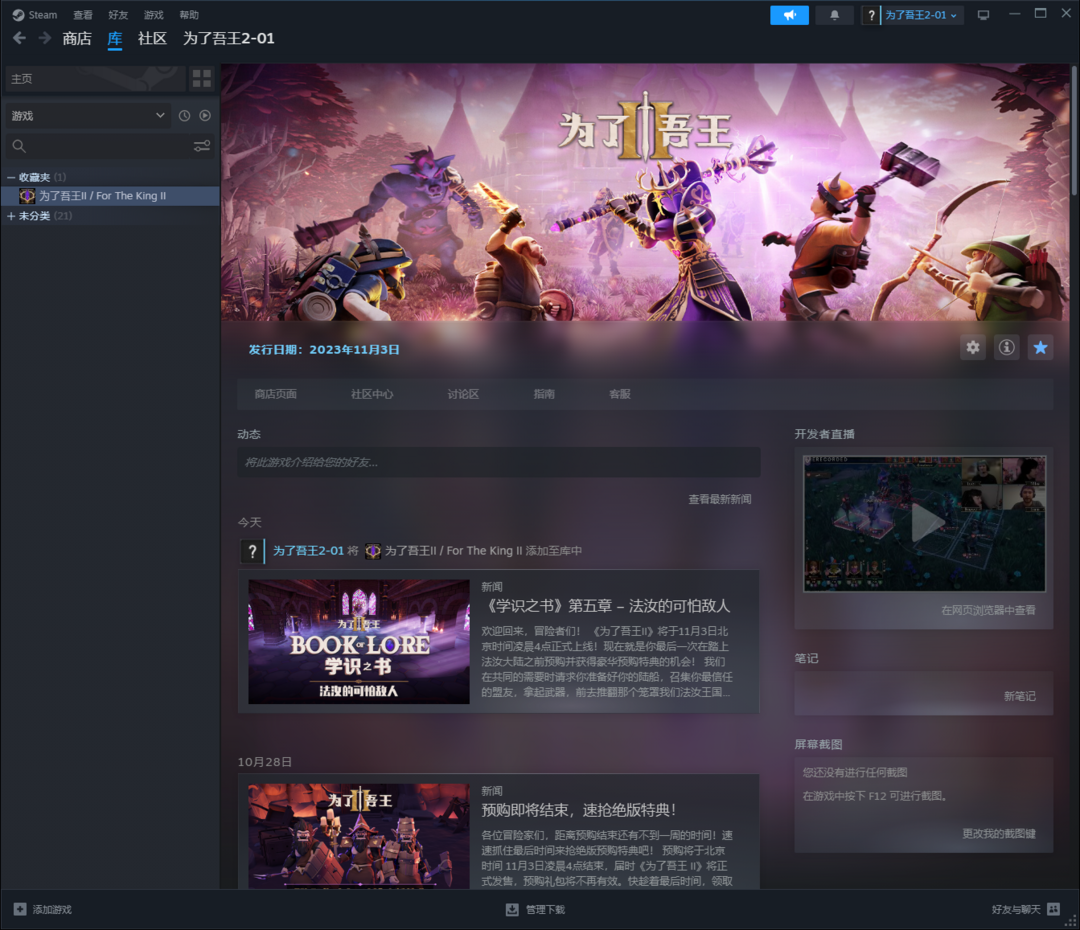Click 更改我的截图键 link

pyautogui.click(x=999, y=834)
